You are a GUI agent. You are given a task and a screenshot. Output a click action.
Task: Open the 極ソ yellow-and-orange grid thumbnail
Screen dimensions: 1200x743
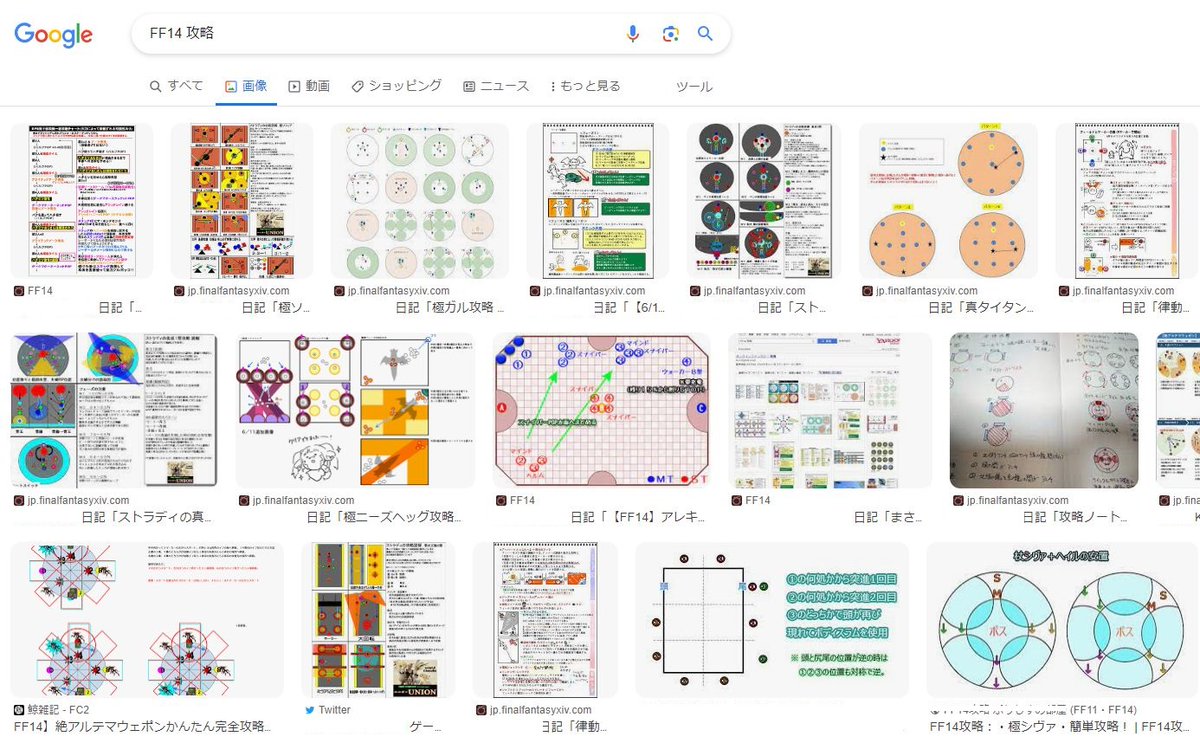(x=243, y=201)
